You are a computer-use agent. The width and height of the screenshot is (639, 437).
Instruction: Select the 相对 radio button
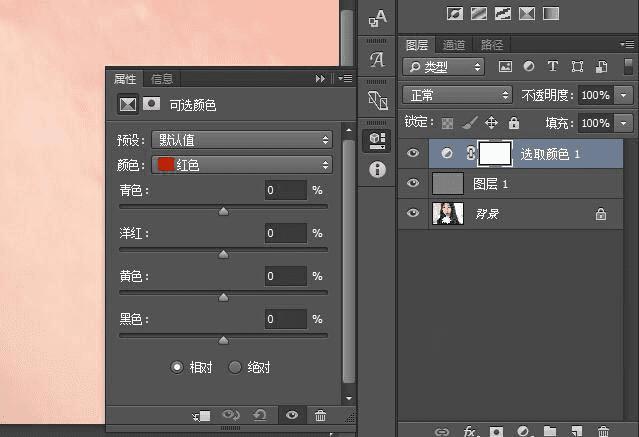pyautogui.click(x=176, y=367)
